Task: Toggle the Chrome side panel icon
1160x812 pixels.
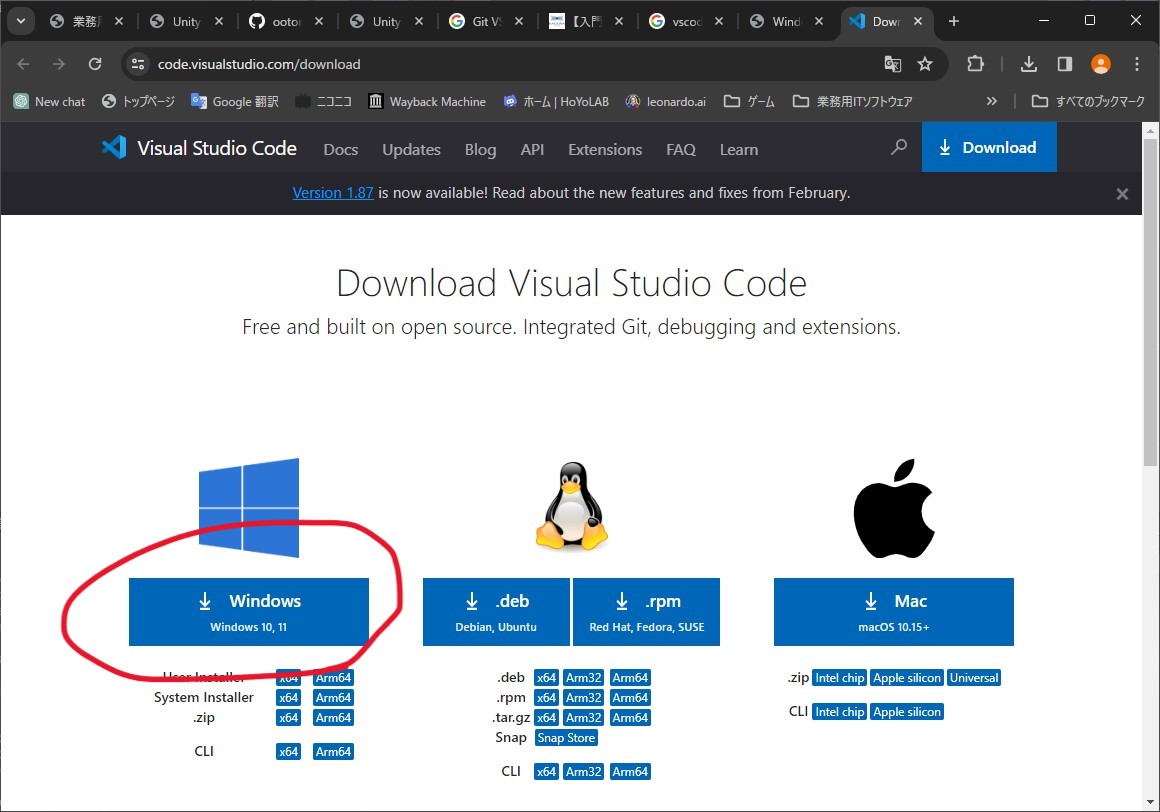Action: [x=1064, y=64]
